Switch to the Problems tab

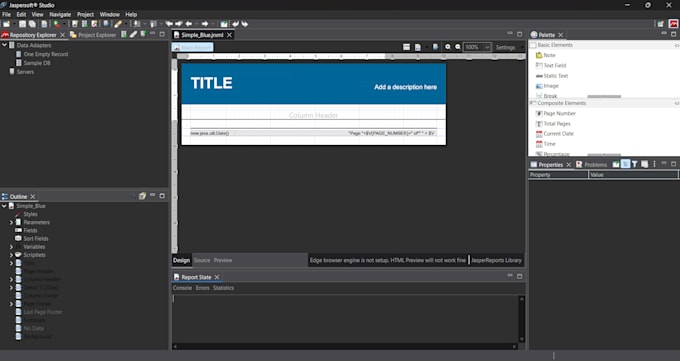click(592, 164)
